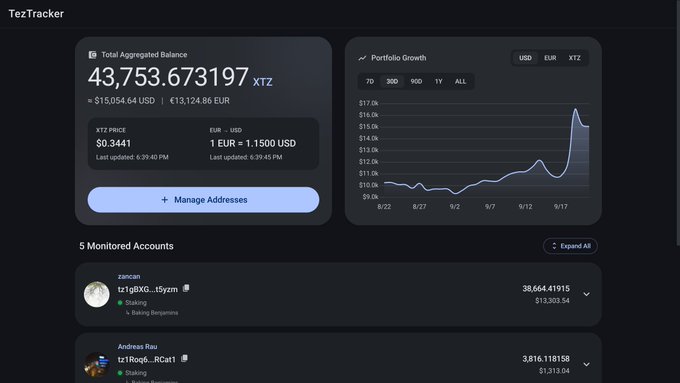Click the TezTracker logo title
Image resolution: width=680 pixels, height=383 pixels.
coord(36,14)
